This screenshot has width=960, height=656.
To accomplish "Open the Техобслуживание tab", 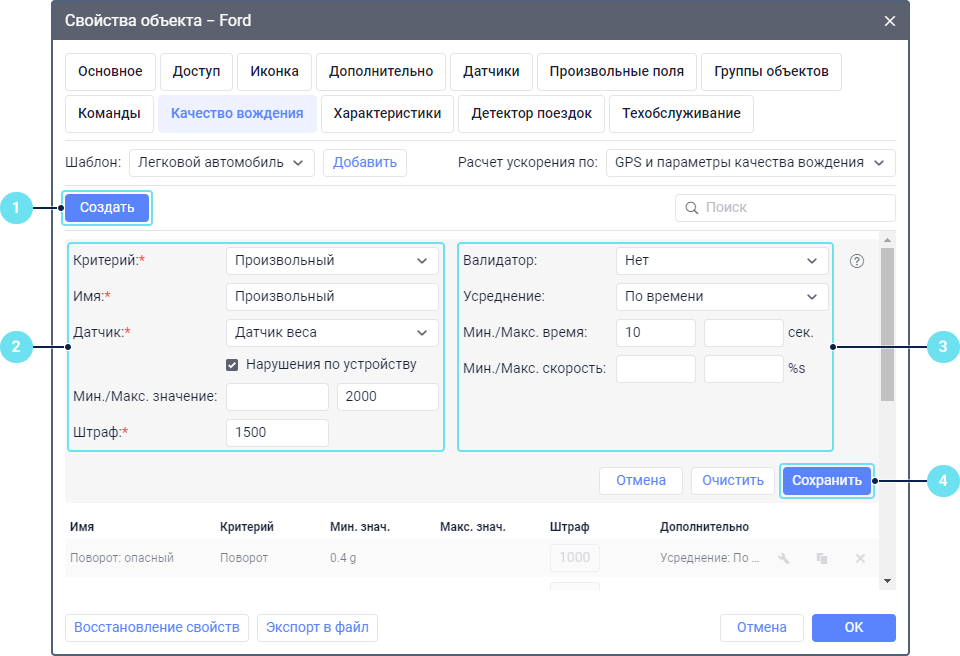I will click(681, 113).
